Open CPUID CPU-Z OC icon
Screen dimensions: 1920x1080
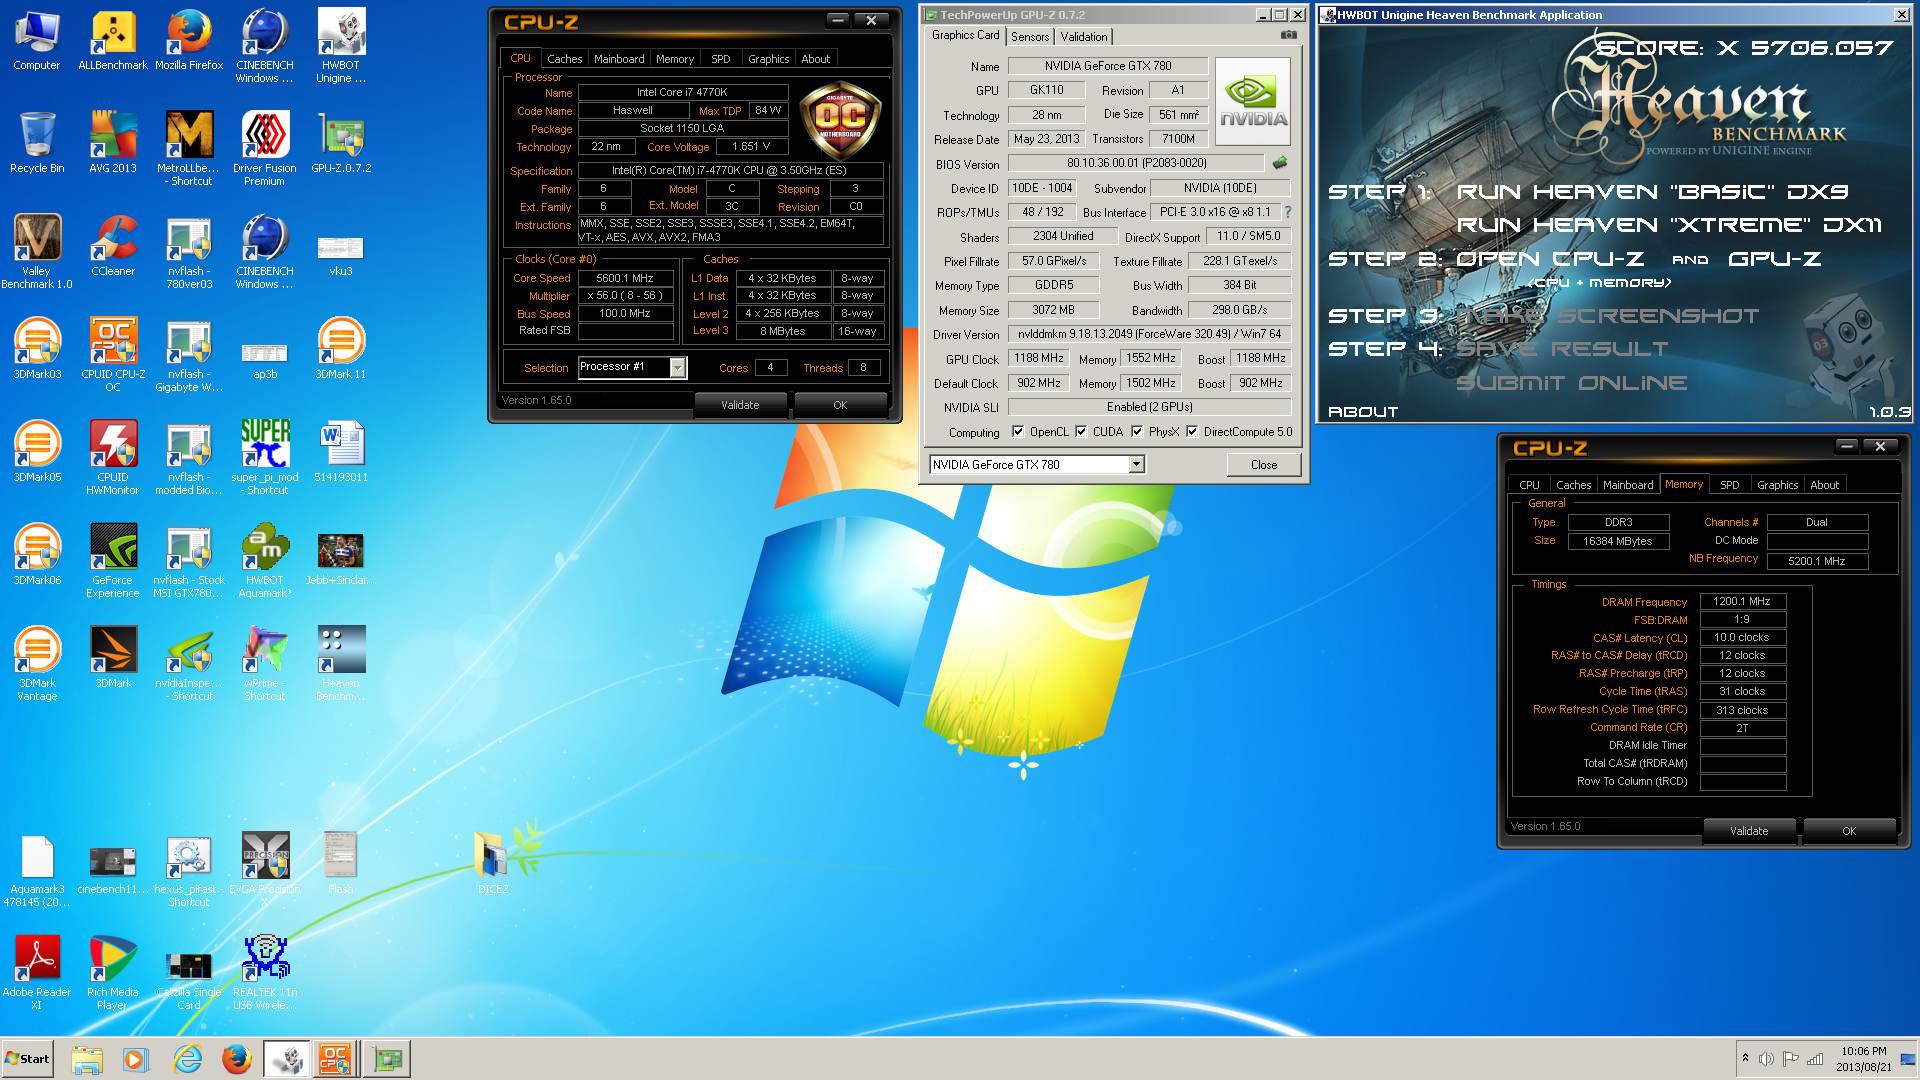[x=113, y=355]
